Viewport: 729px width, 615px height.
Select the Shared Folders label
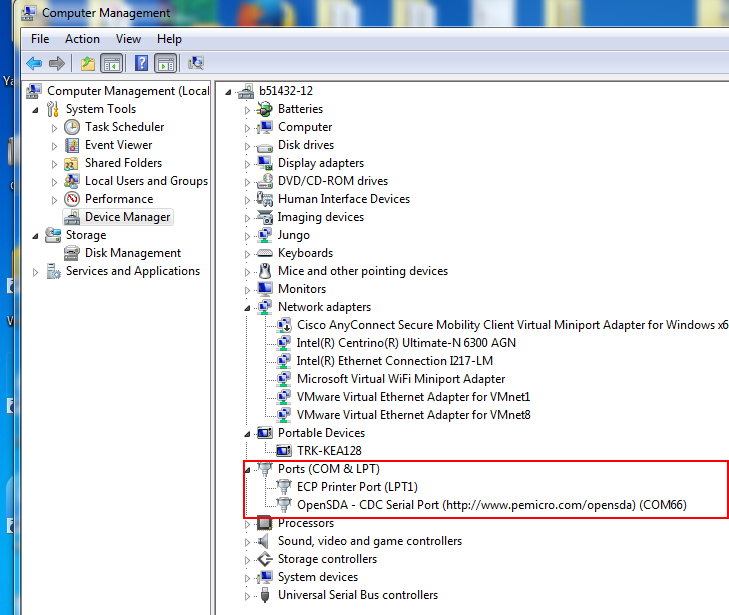tap(123, 163)
